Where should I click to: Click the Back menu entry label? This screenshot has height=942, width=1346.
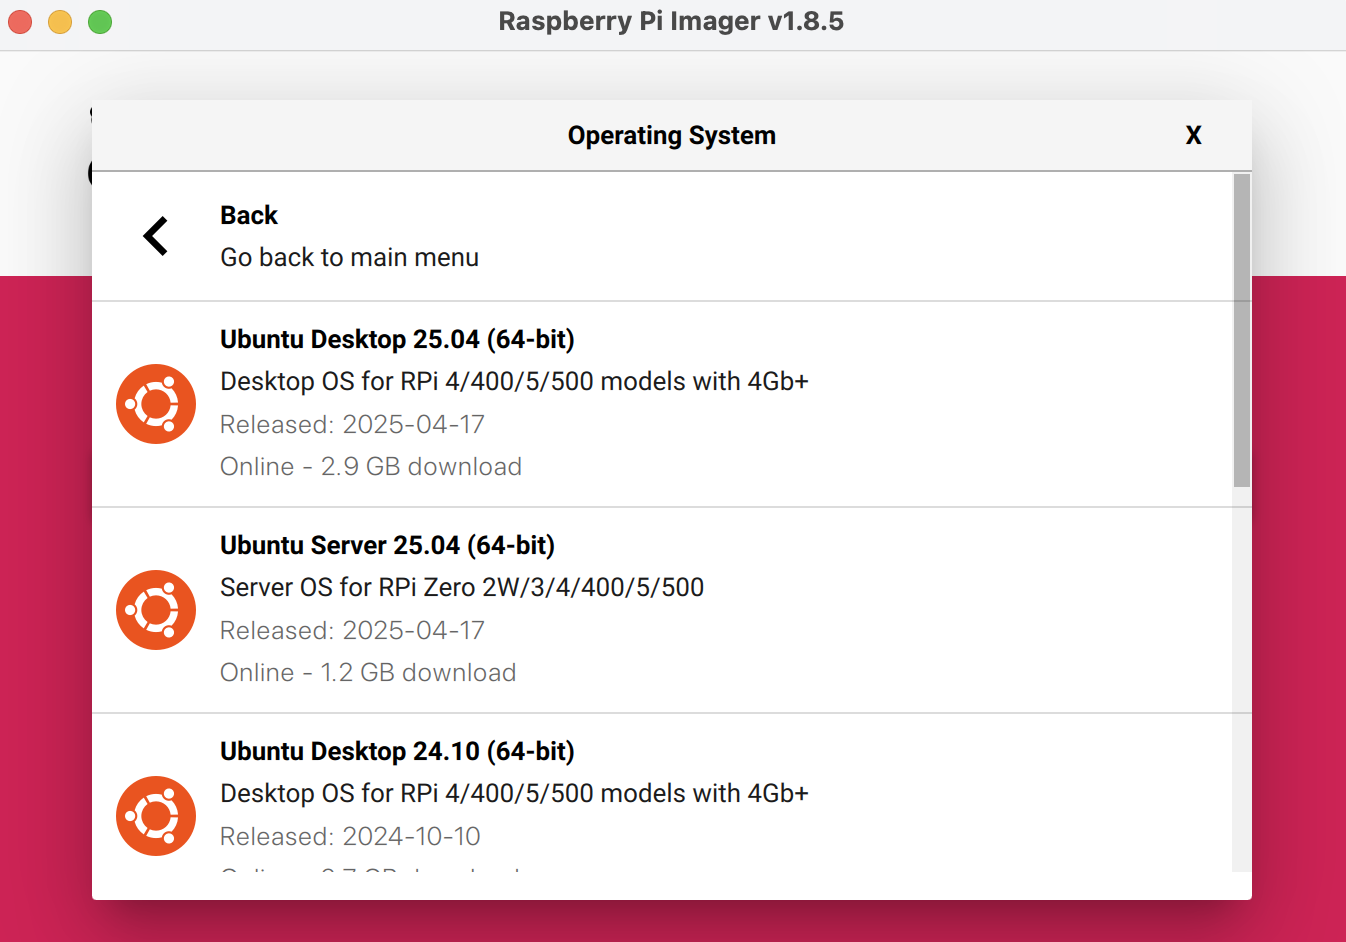click(249, 216)
